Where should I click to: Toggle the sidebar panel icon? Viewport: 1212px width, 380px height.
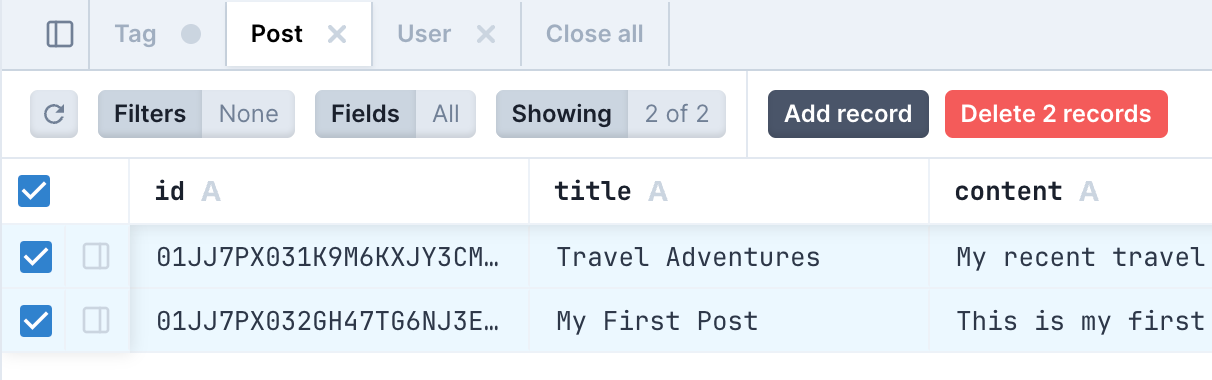pyautogui.click(x=60, y=34)
